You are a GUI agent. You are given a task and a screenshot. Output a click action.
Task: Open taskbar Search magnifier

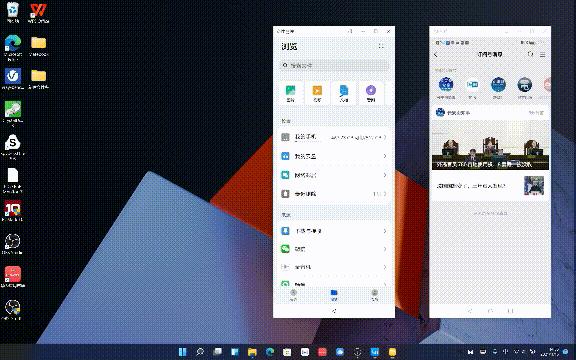200,352
